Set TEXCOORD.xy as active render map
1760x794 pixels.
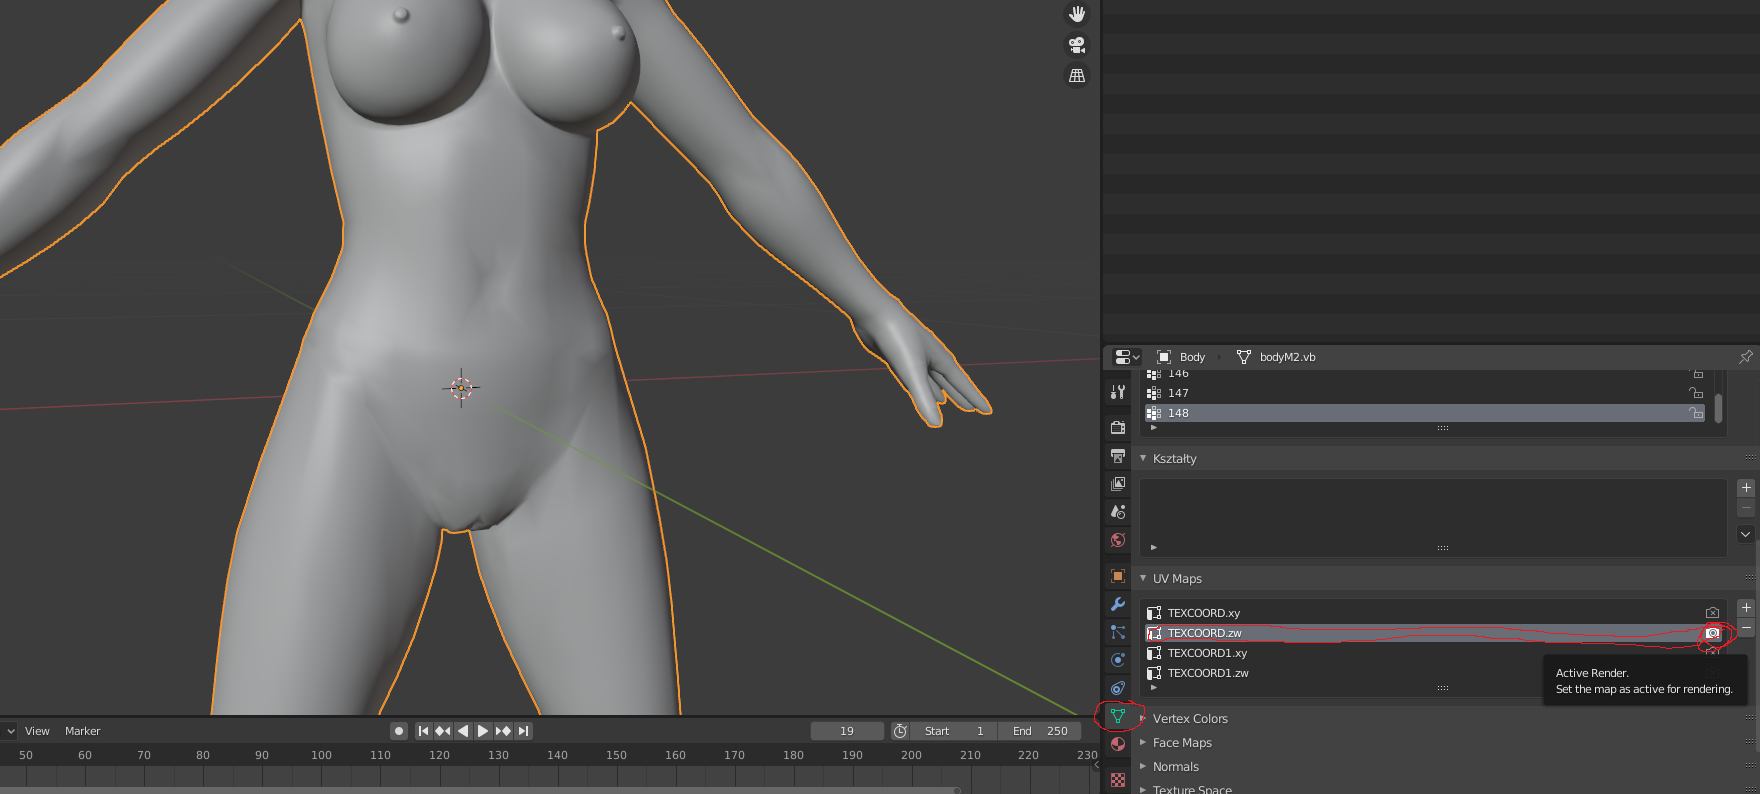(x=1712, y=613)
